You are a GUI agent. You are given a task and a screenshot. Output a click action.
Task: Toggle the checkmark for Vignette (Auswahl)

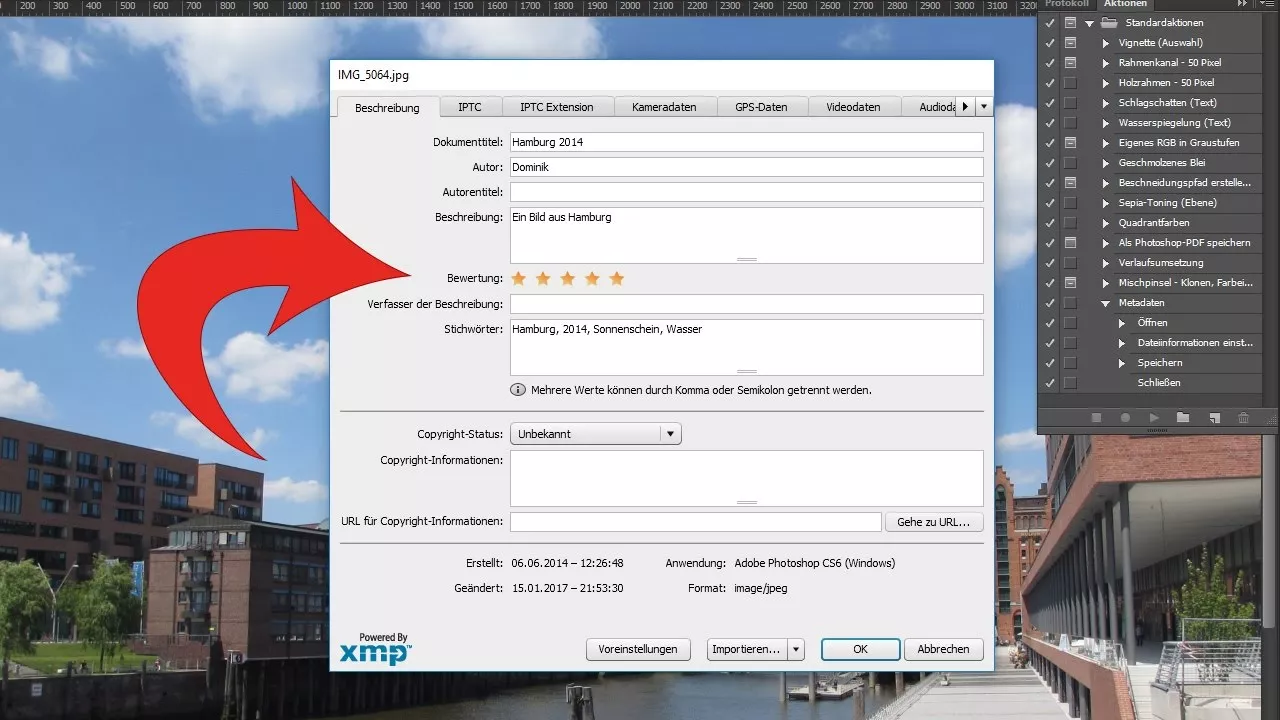tap(1049, 42)
